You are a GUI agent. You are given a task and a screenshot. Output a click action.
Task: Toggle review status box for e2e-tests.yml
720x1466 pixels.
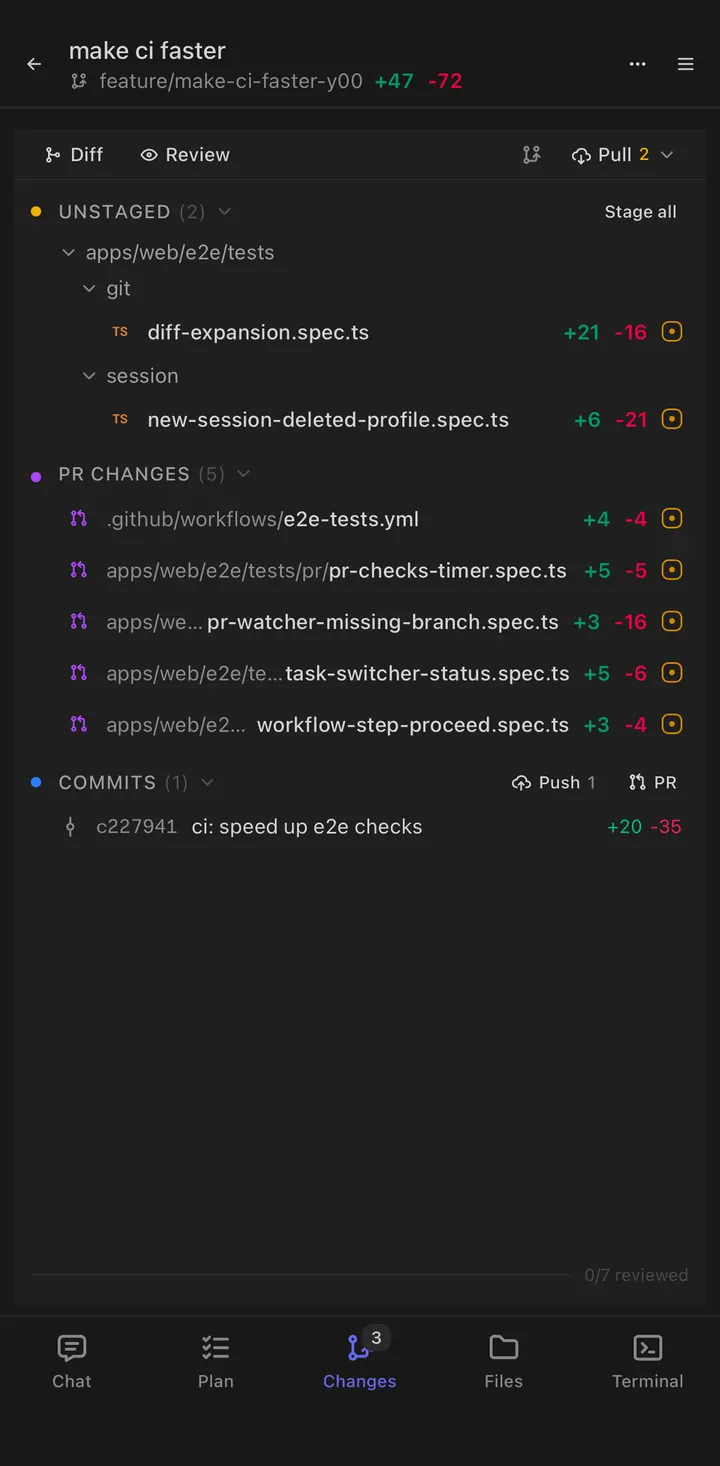click(673, 518)
